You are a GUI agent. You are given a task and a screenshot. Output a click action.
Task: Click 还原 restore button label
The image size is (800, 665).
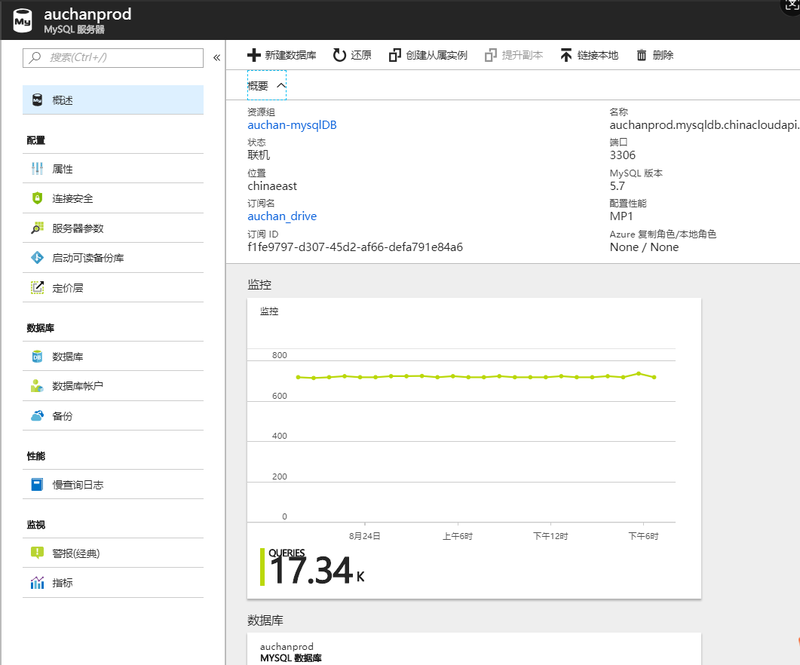point(361,55)
